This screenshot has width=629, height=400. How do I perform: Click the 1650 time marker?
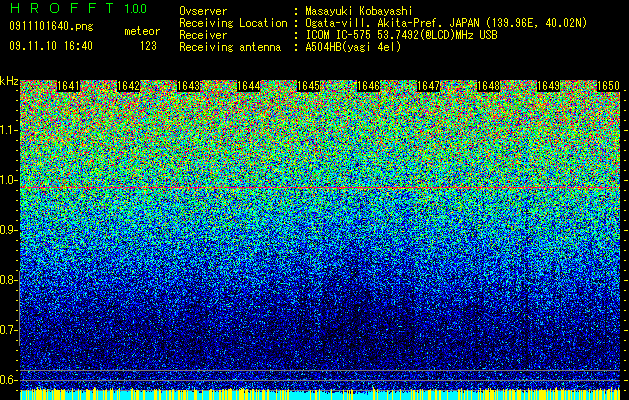608,86
